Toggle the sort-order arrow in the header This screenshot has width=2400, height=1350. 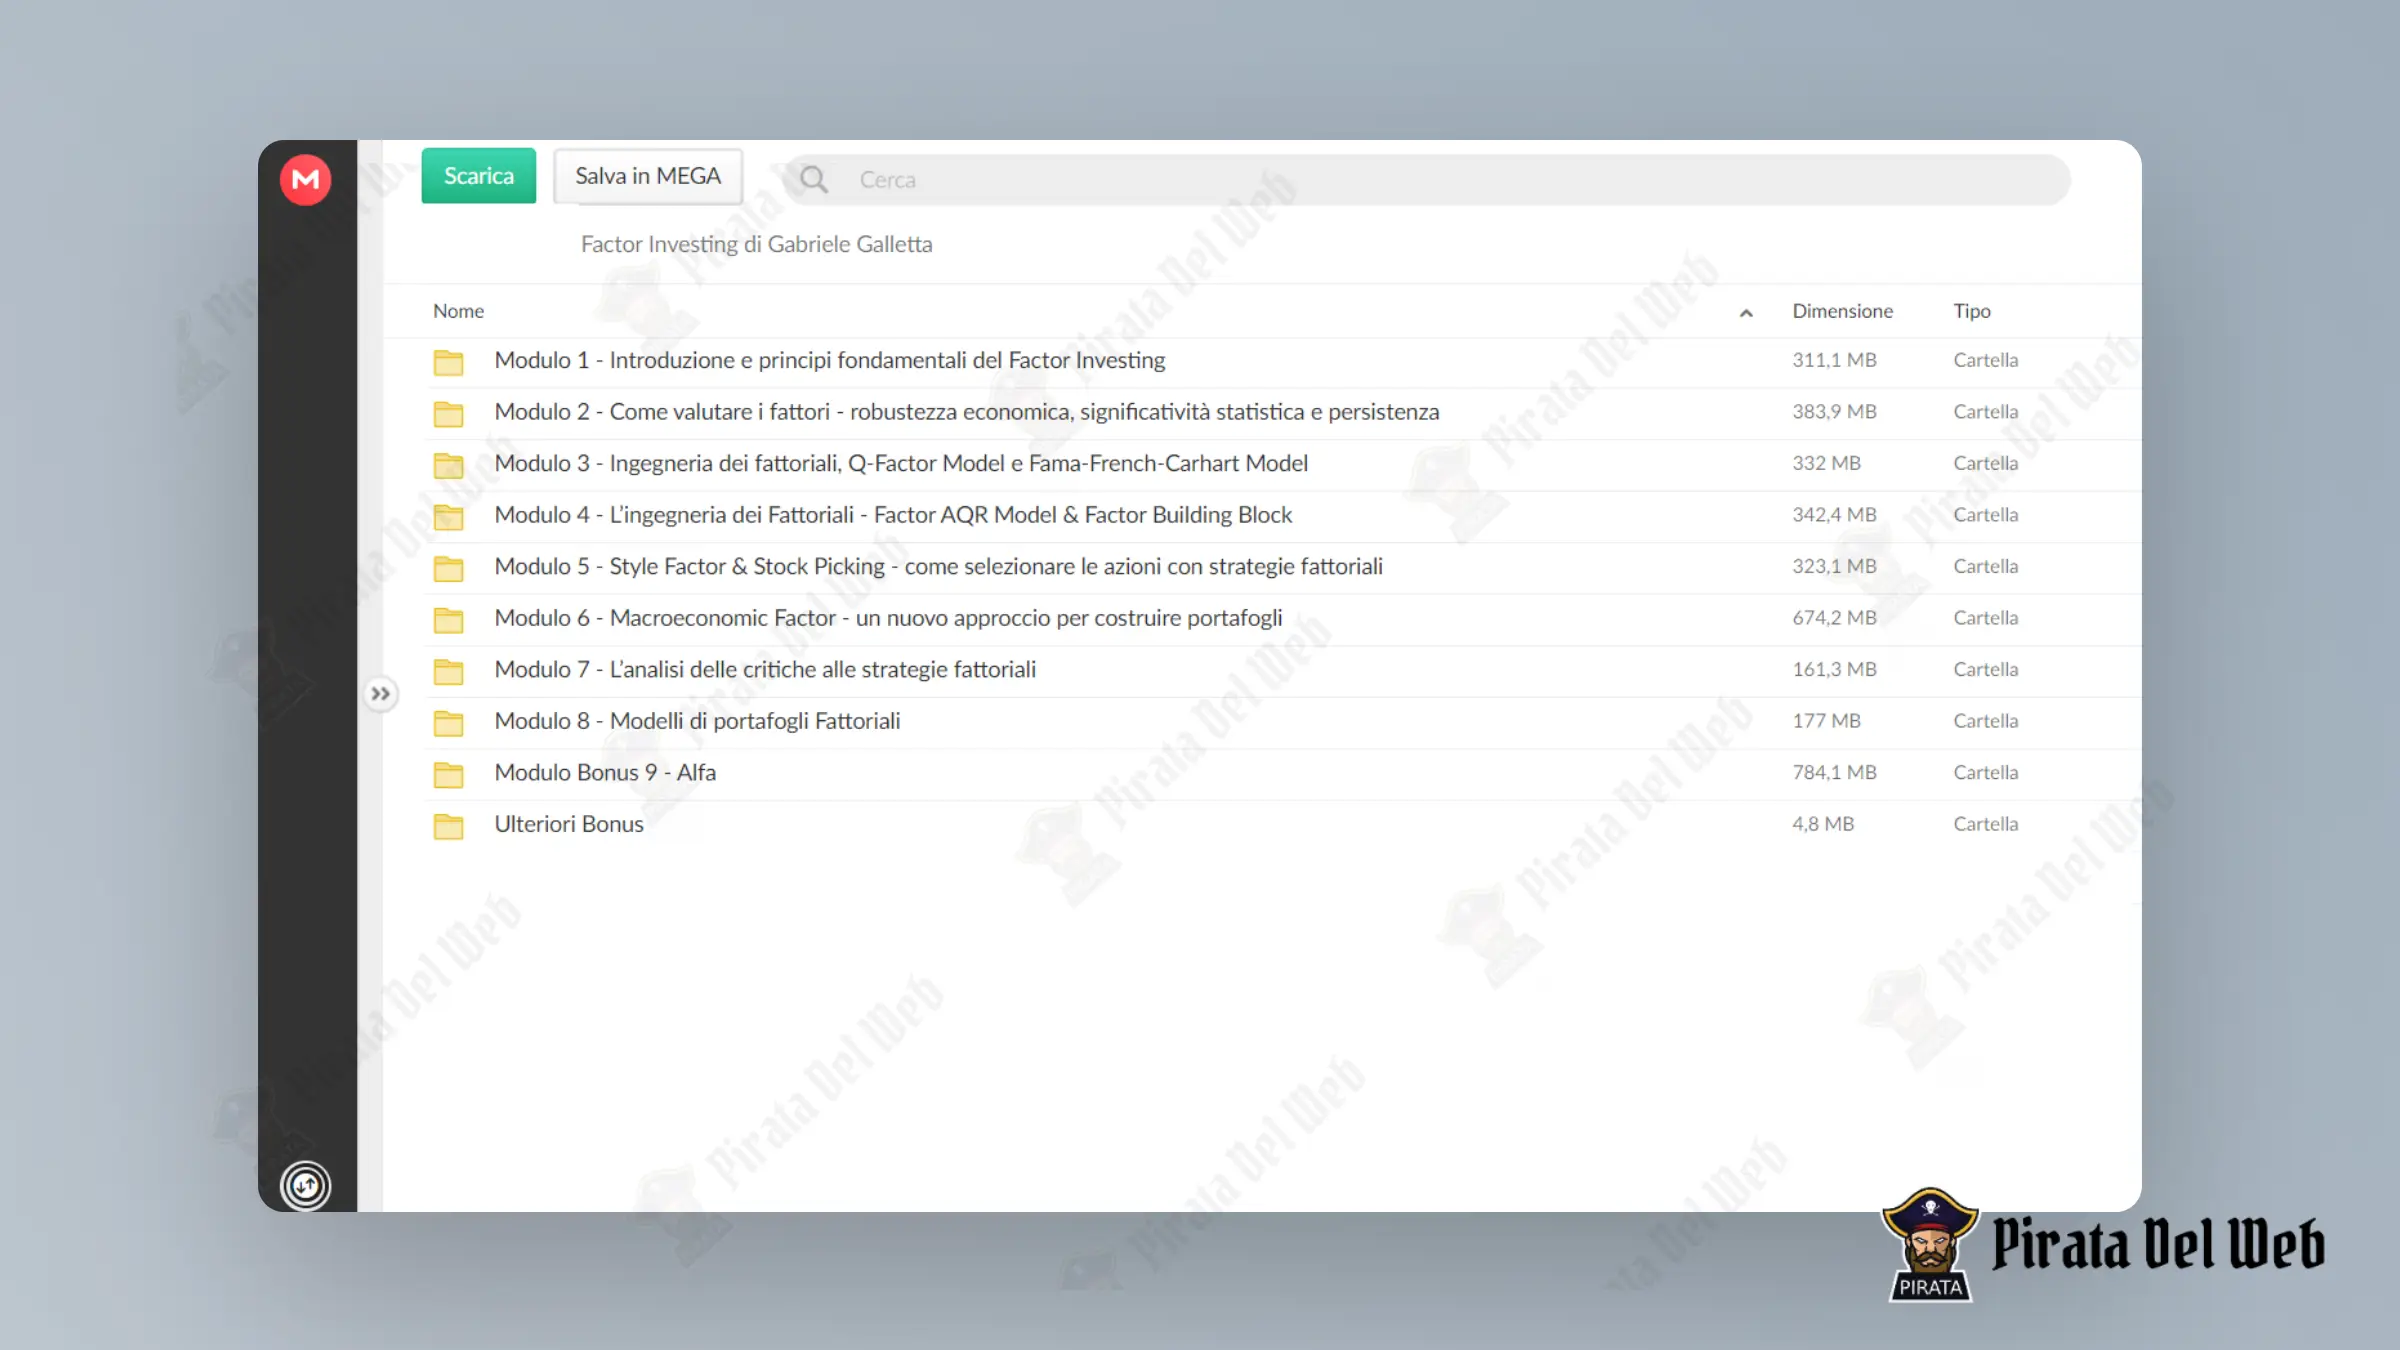click(x=1746, y=313)
